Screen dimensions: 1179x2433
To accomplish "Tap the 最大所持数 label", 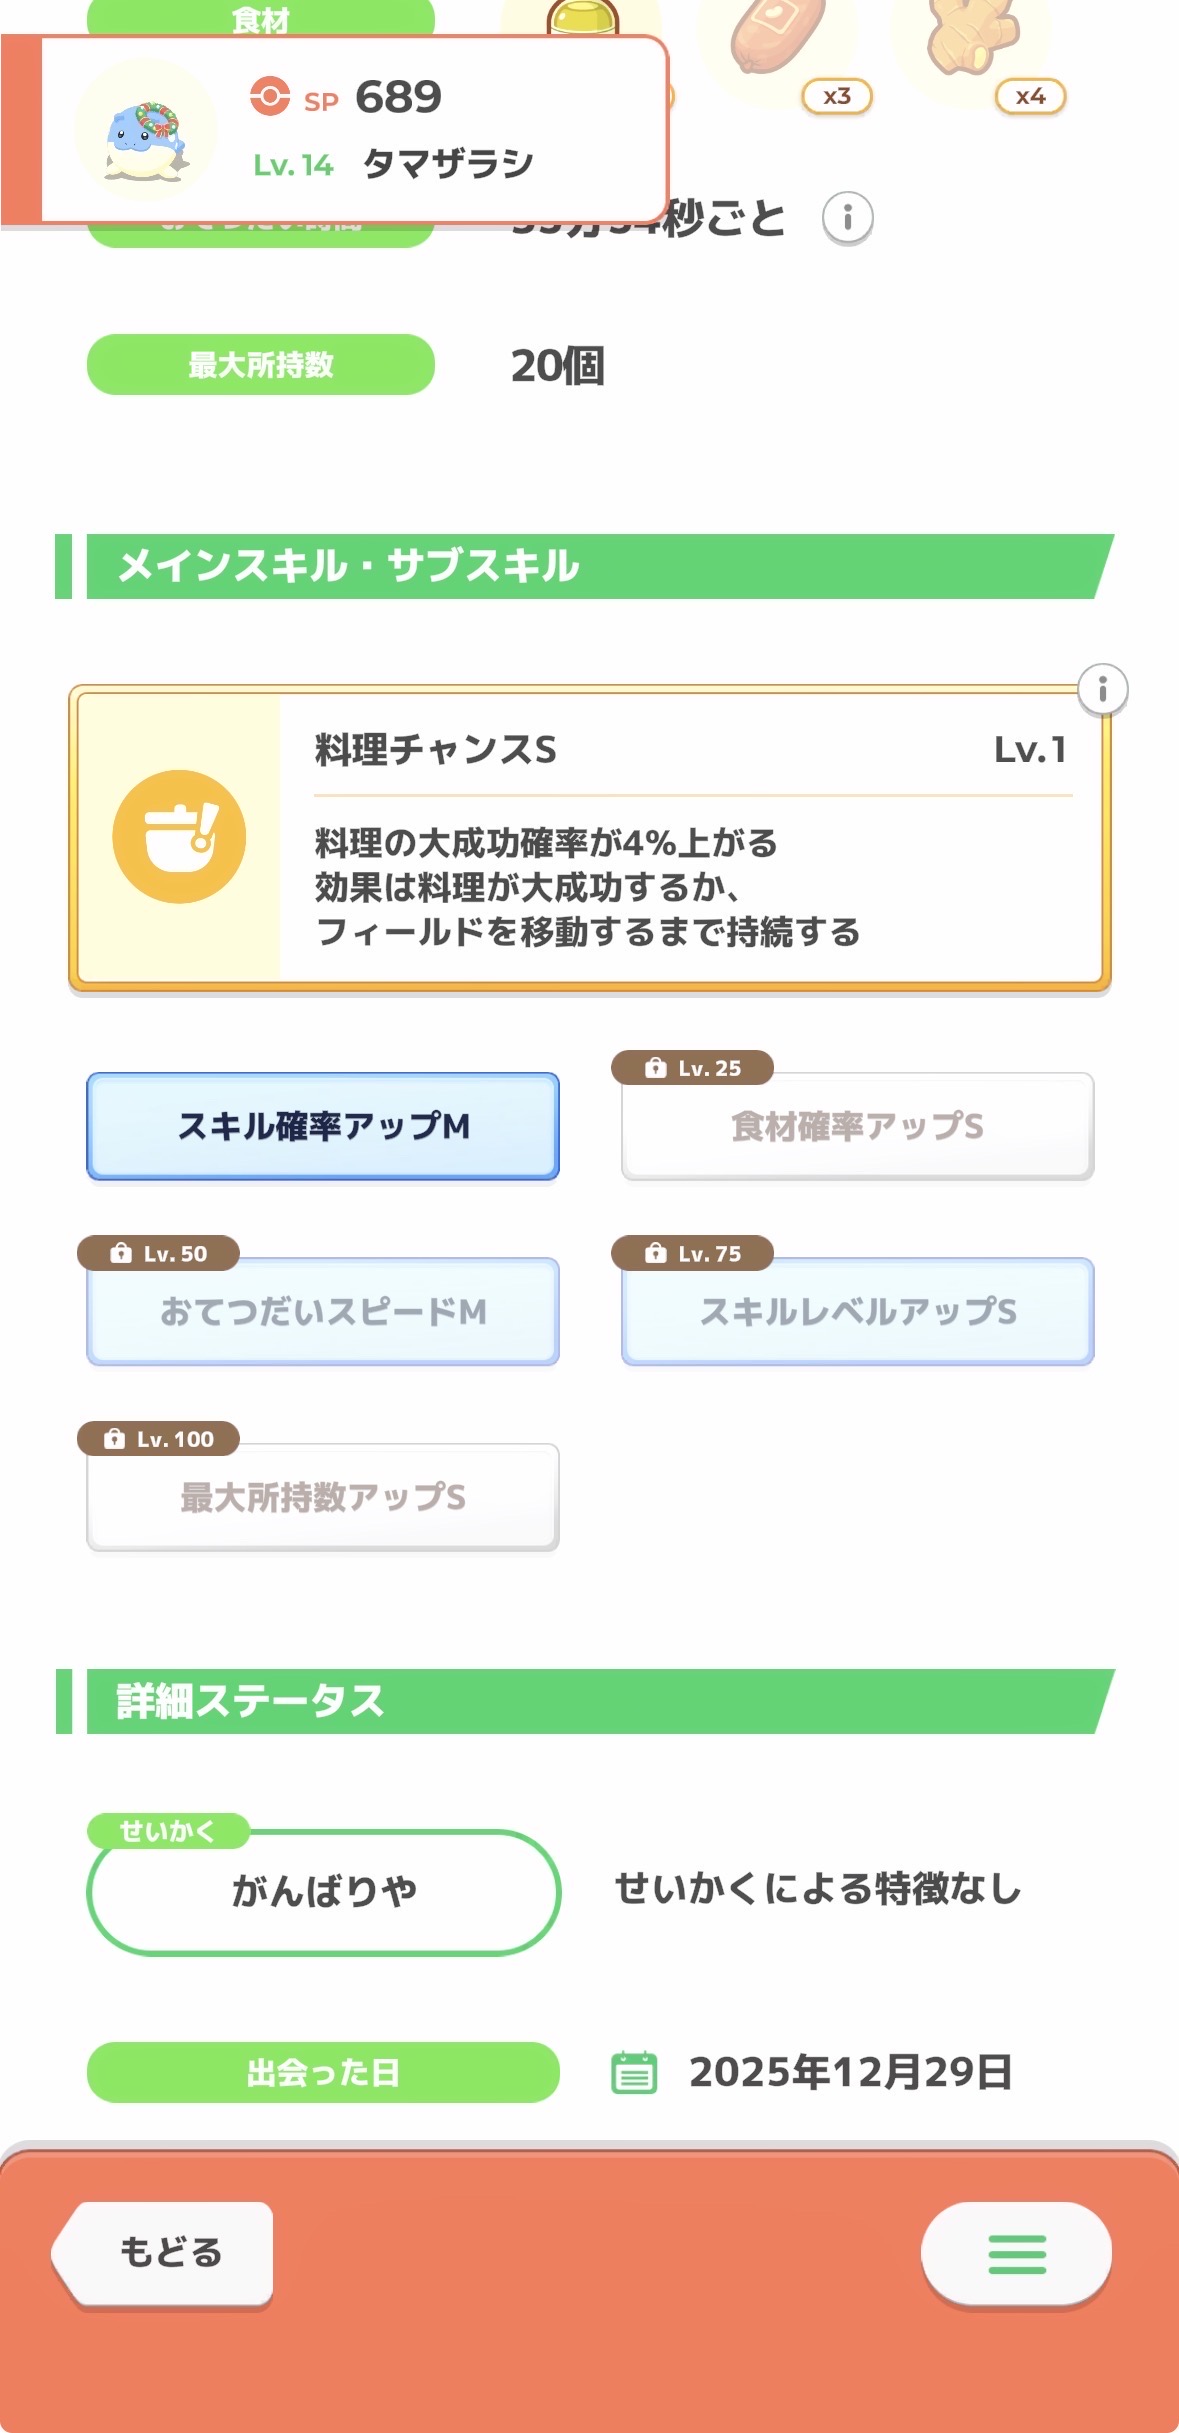I will point(261,365).
